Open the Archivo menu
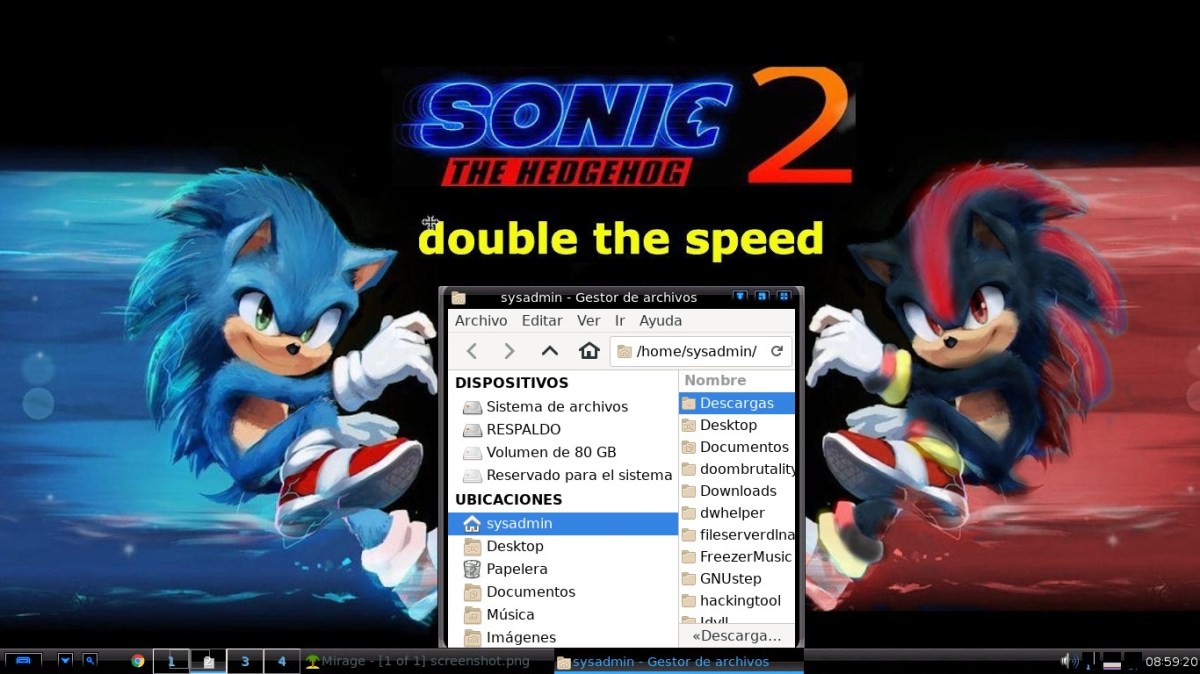This screenshot has height=674, width=1200. pos(481,321)
